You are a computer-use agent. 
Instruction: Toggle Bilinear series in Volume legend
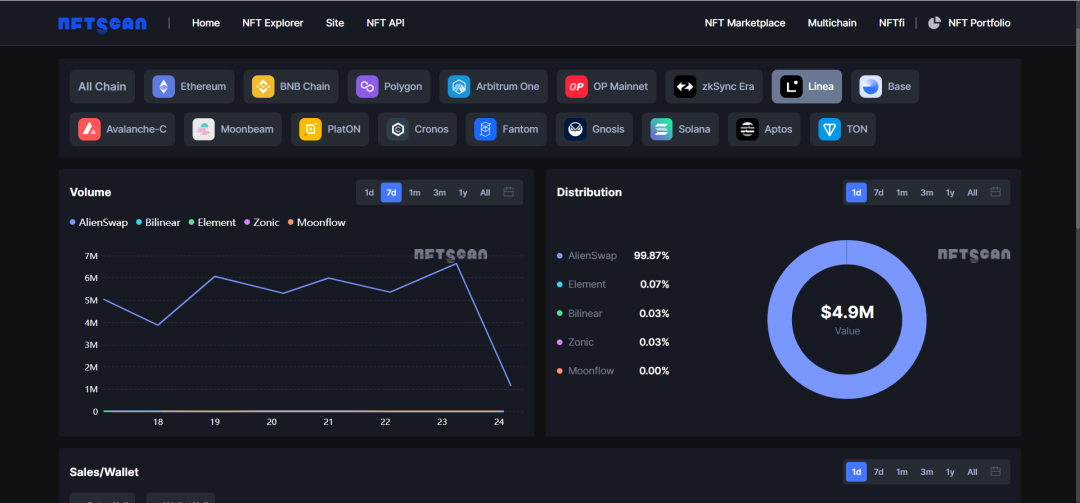click(158, 223)
